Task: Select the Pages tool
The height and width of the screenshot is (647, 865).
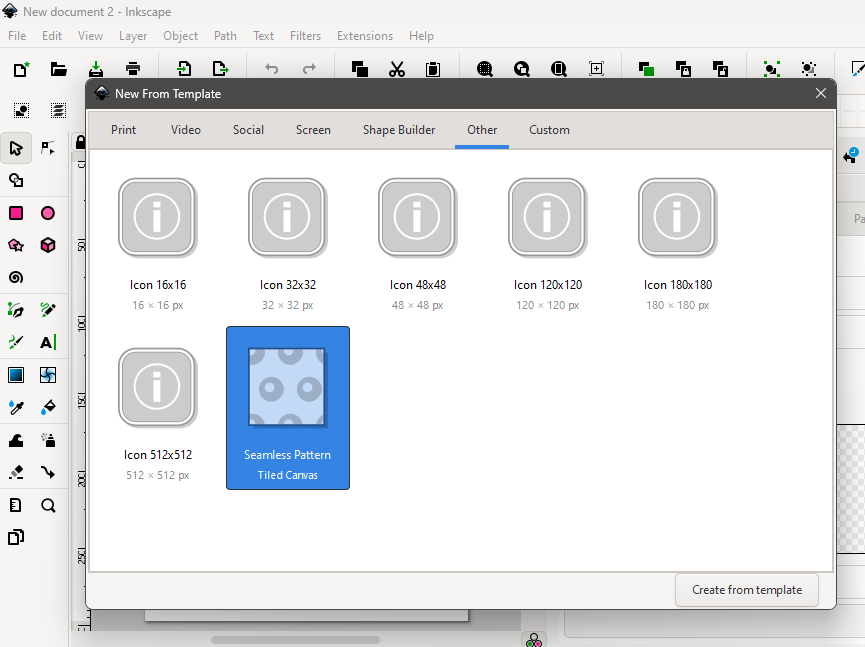Action: [x=16, y=537]
